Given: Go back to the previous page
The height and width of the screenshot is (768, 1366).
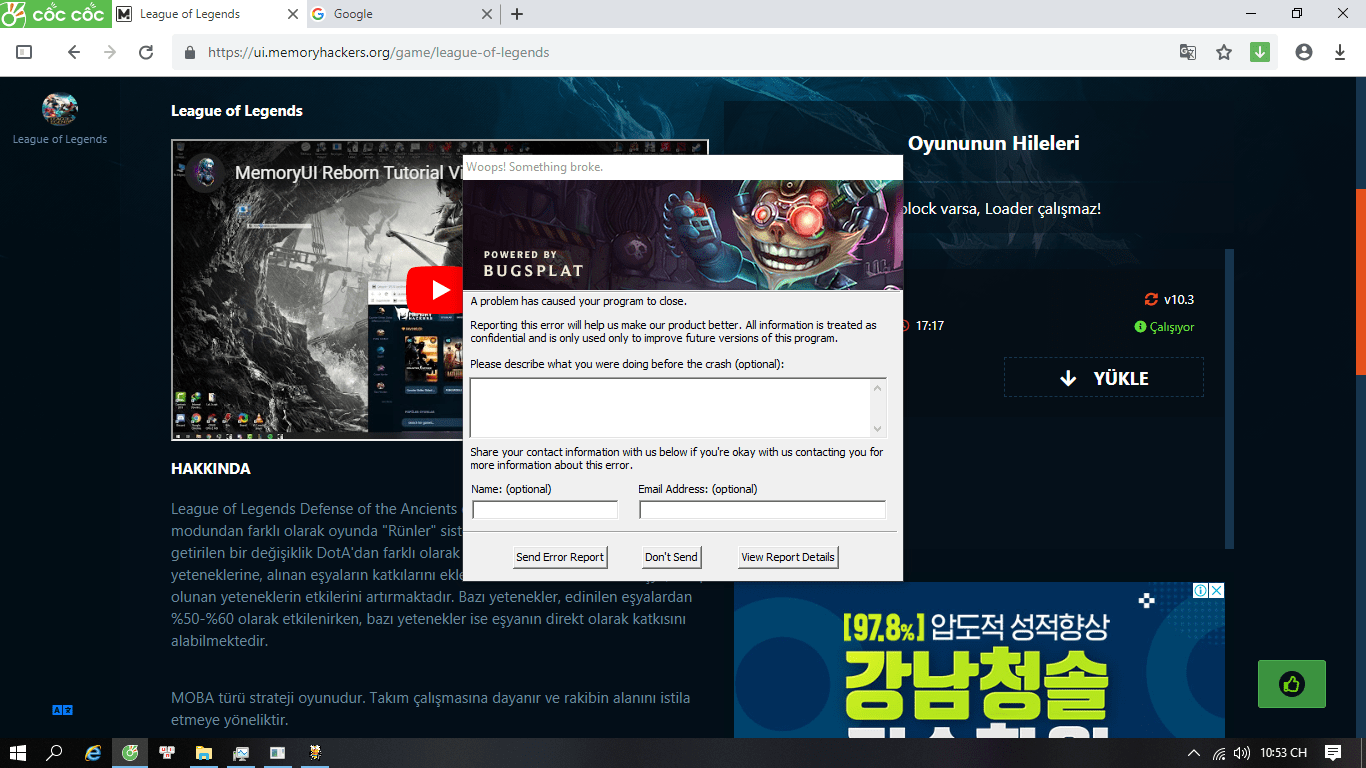Looking at the screenshot, I should tap(74, 52).
